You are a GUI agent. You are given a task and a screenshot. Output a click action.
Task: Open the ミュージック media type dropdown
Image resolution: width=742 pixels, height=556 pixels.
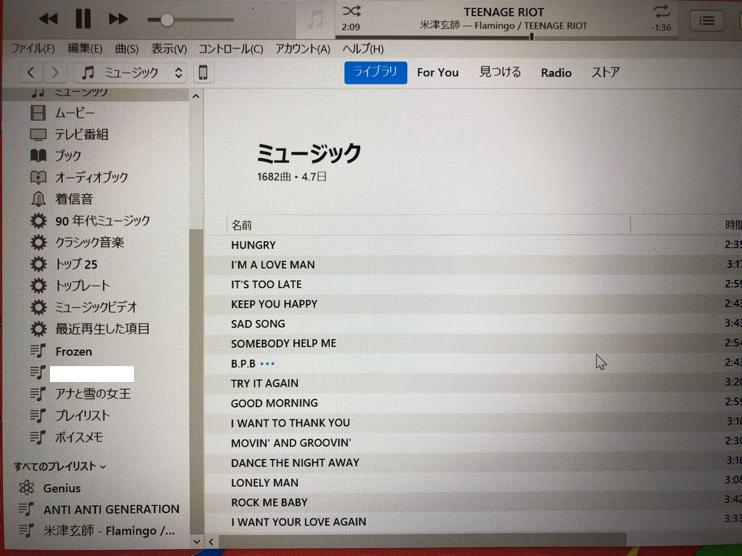click(131, 72)
